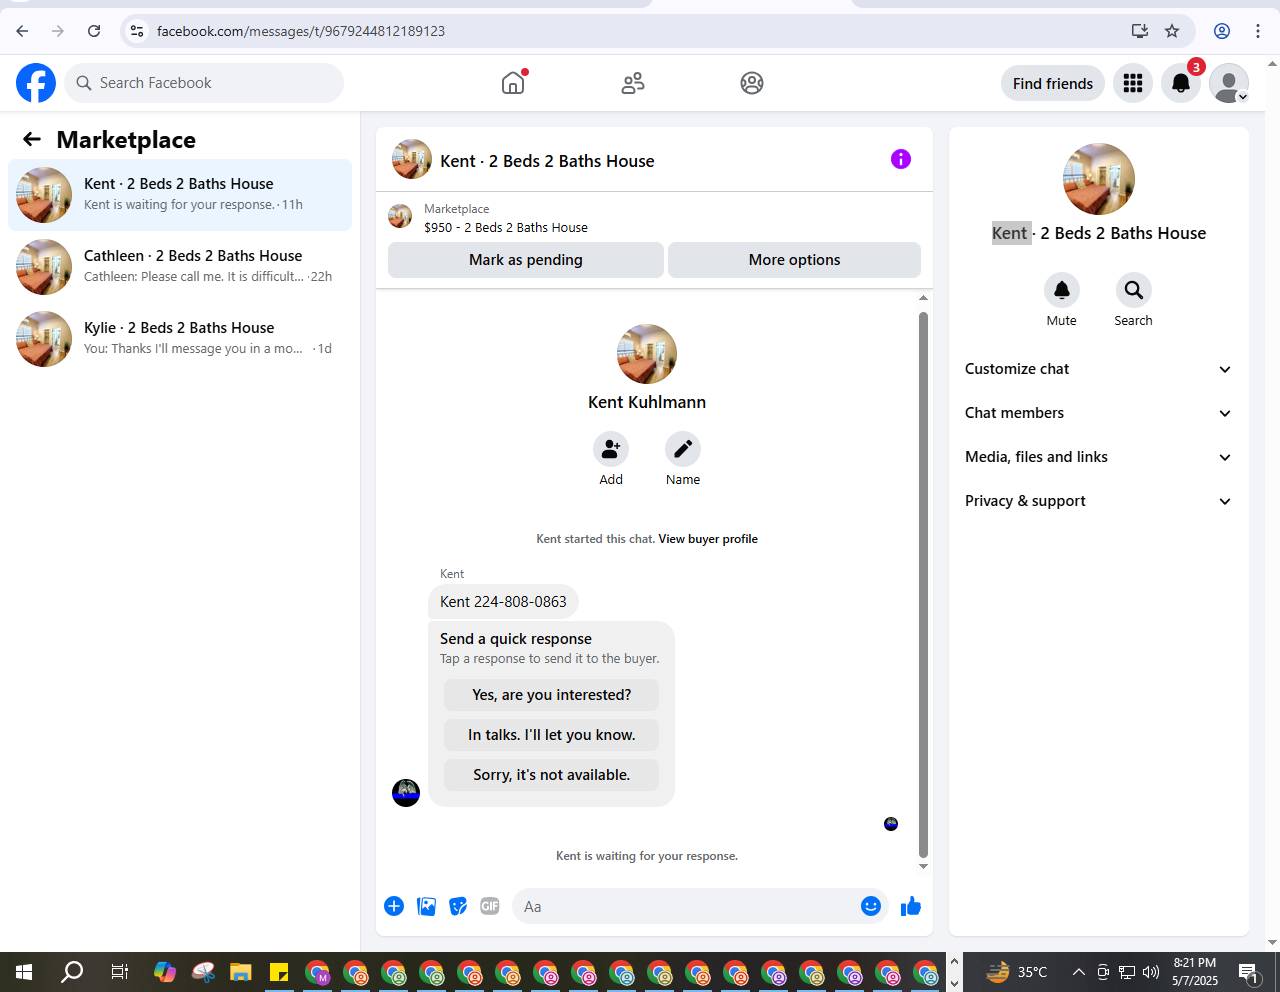Open View buyer profile link

click(708, 539)
